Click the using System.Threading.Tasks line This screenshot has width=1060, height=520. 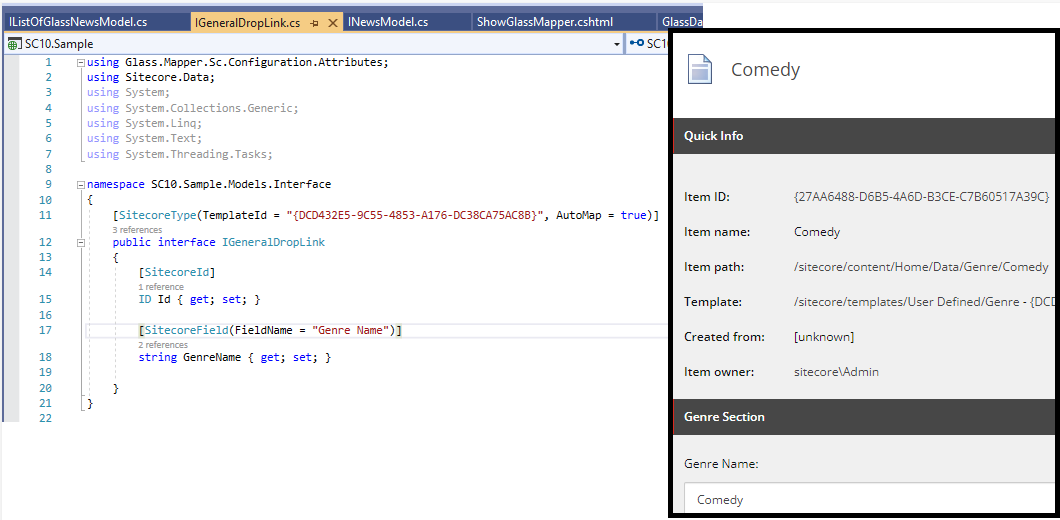pyautogui.click(x=179, y=154)
